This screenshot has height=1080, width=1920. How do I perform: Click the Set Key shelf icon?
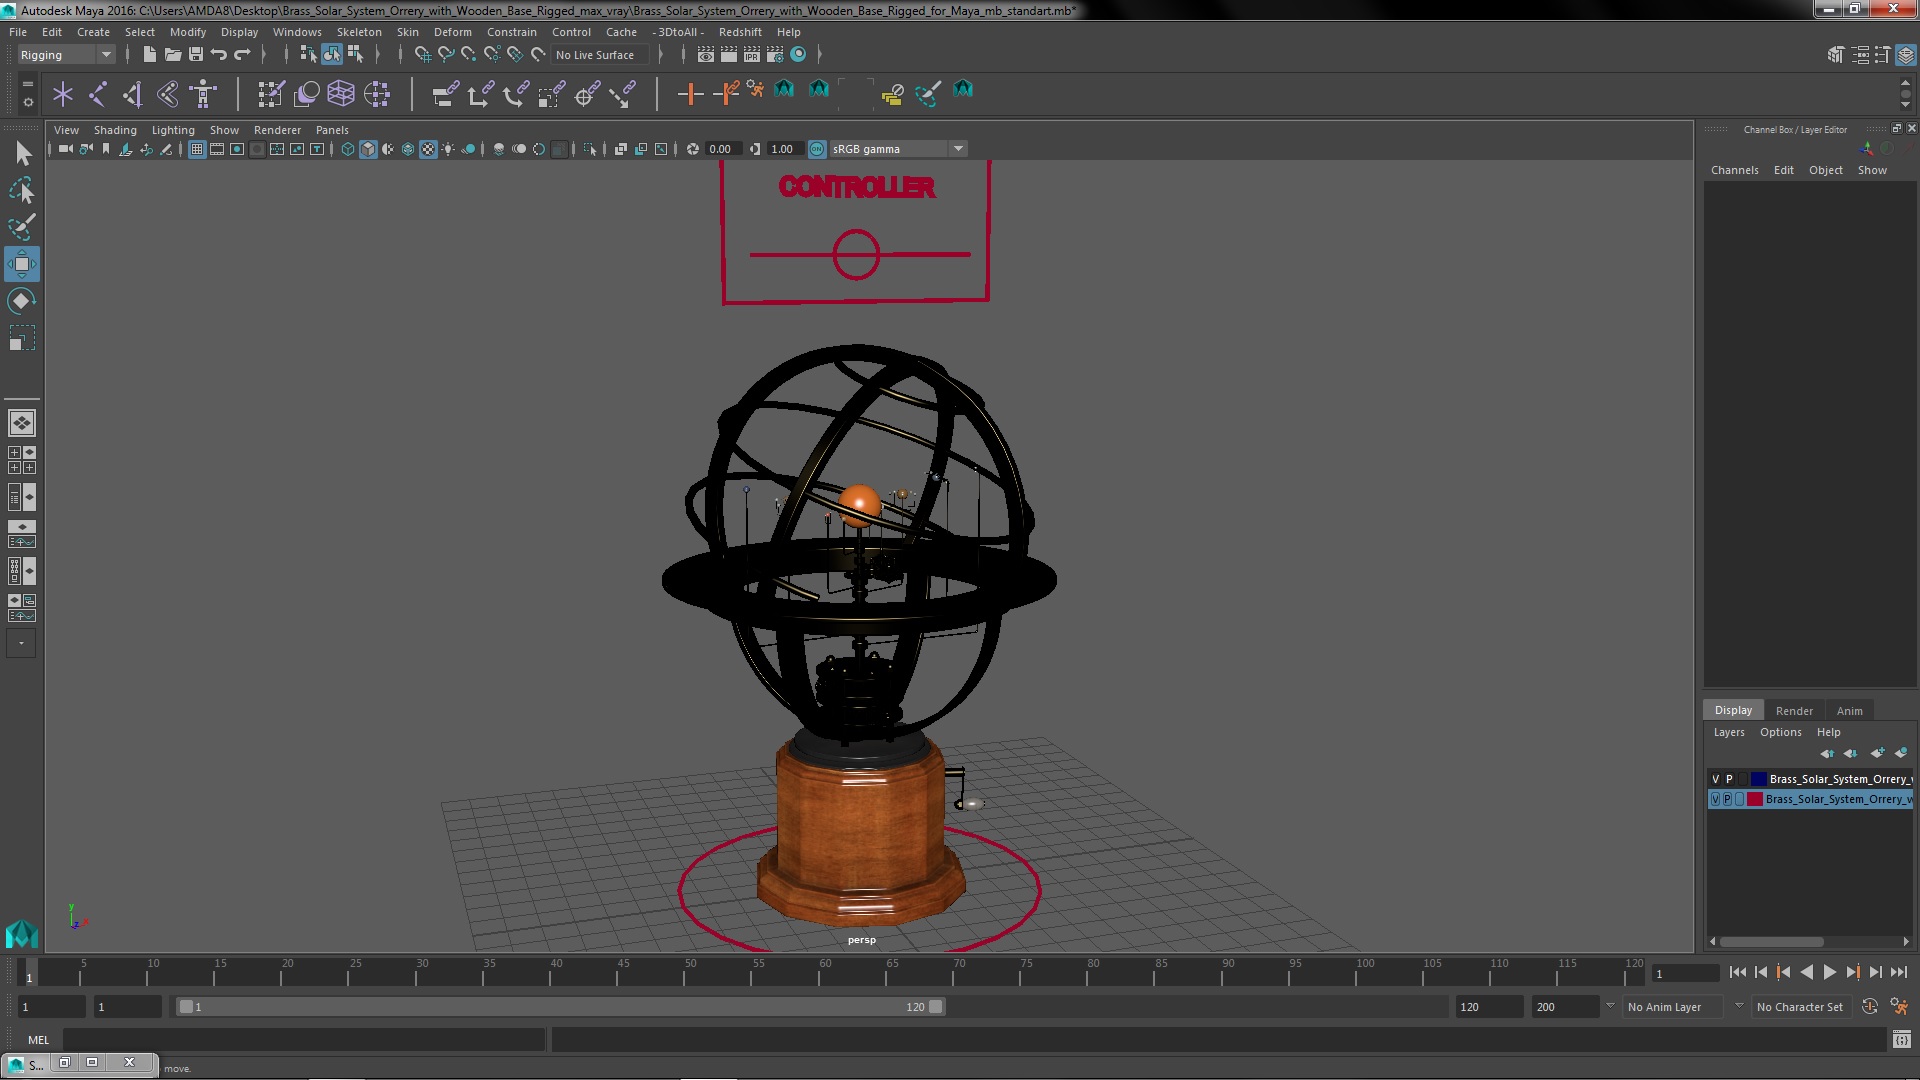click(690, 95)
